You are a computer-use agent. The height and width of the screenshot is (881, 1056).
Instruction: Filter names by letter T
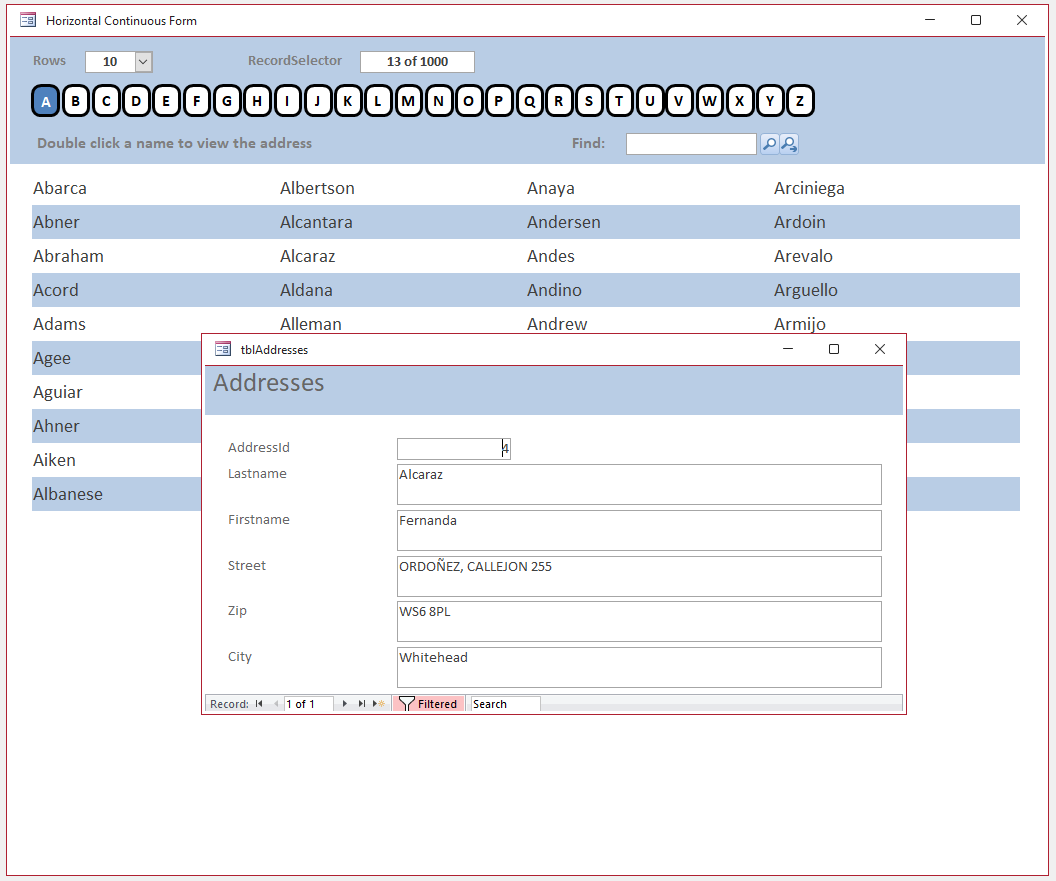[x=620, y=101]
